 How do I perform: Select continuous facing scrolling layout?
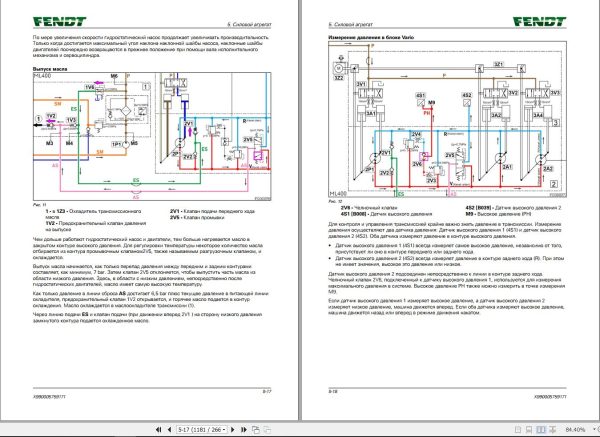pyautogui.click(x=552, y=430)
